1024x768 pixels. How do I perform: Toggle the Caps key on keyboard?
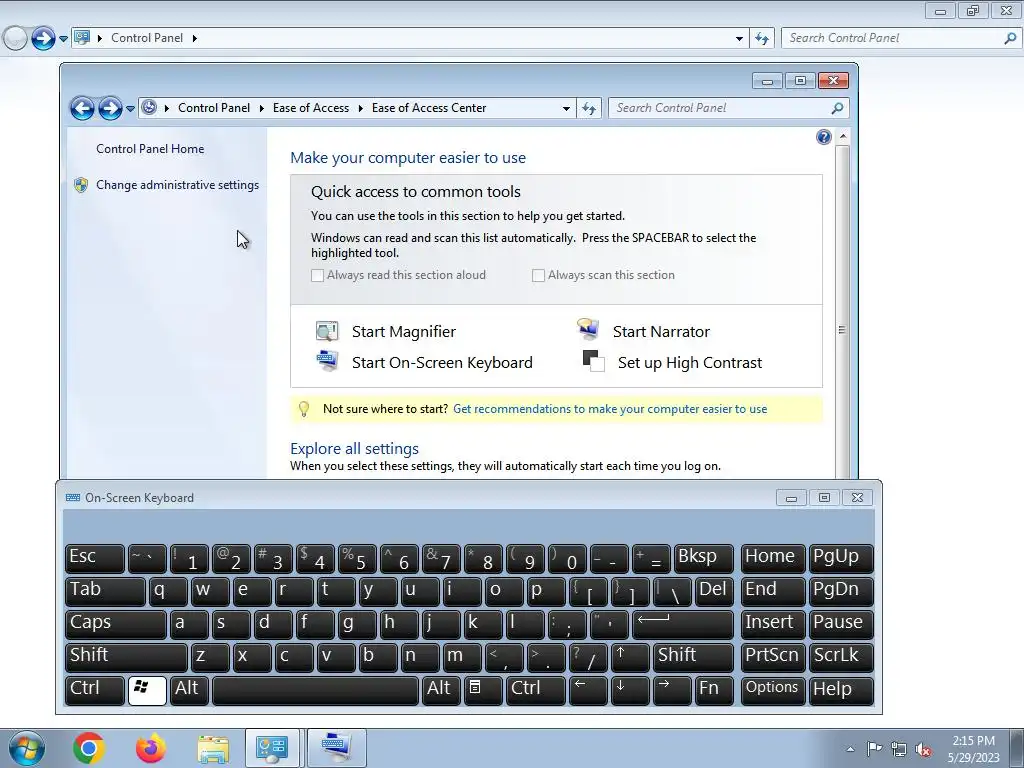pos(116,624)
